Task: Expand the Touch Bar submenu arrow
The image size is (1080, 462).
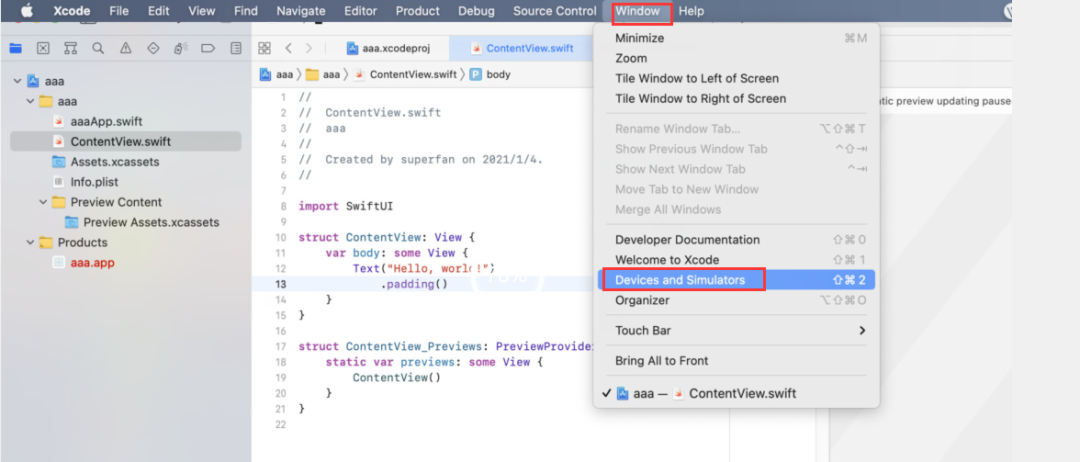Action: [862, 330]
